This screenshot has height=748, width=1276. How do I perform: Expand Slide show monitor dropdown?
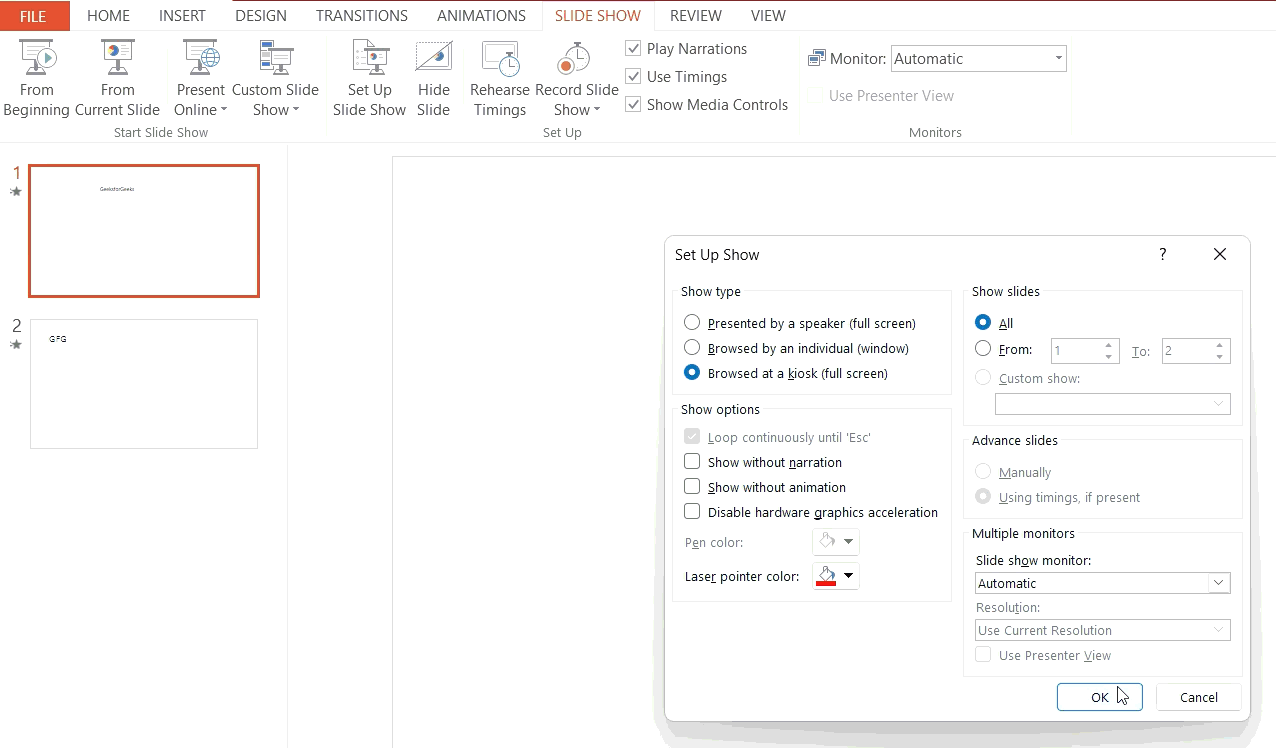click(1219, 583)
